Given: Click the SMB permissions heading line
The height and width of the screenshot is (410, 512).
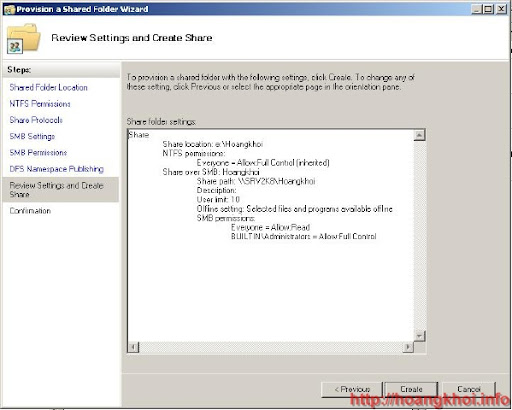Looking at the screenshot, I should pos(226,218).
